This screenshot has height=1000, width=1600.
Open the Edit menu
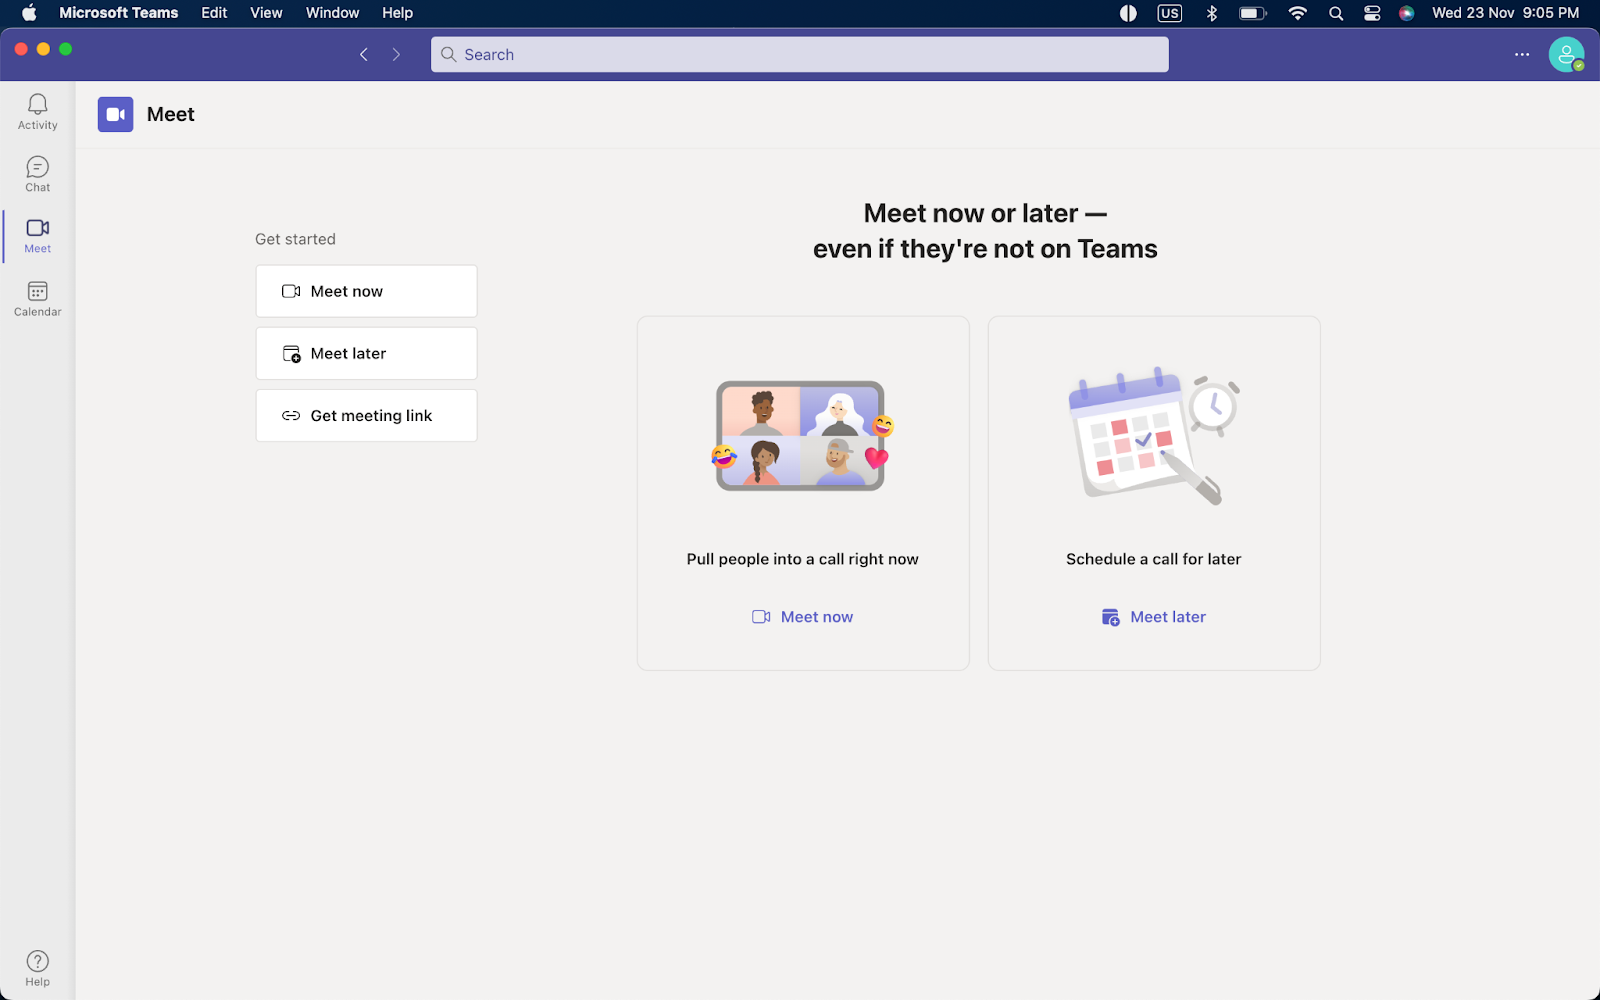214,13
